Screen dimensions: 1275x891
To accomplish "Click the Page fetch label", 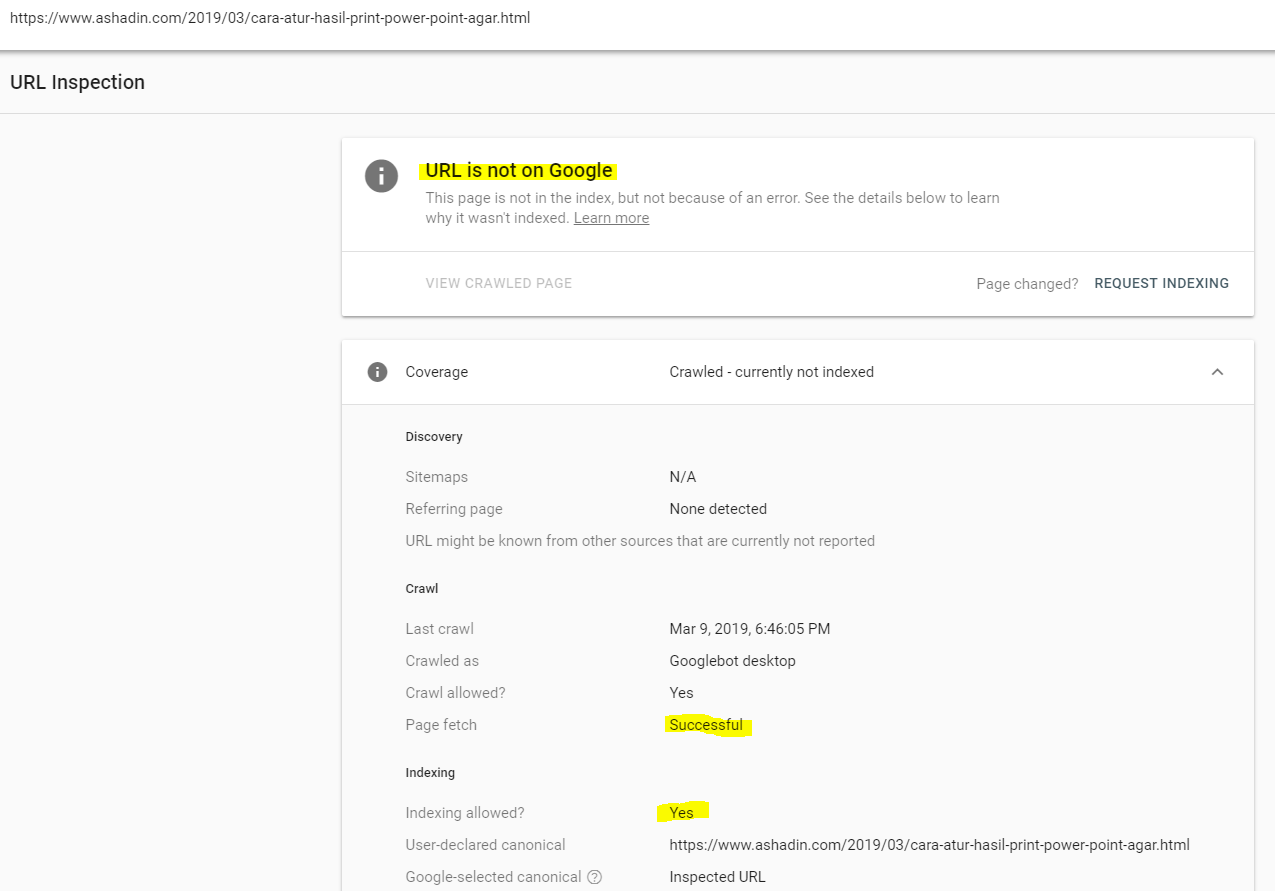I will point(441,725).
